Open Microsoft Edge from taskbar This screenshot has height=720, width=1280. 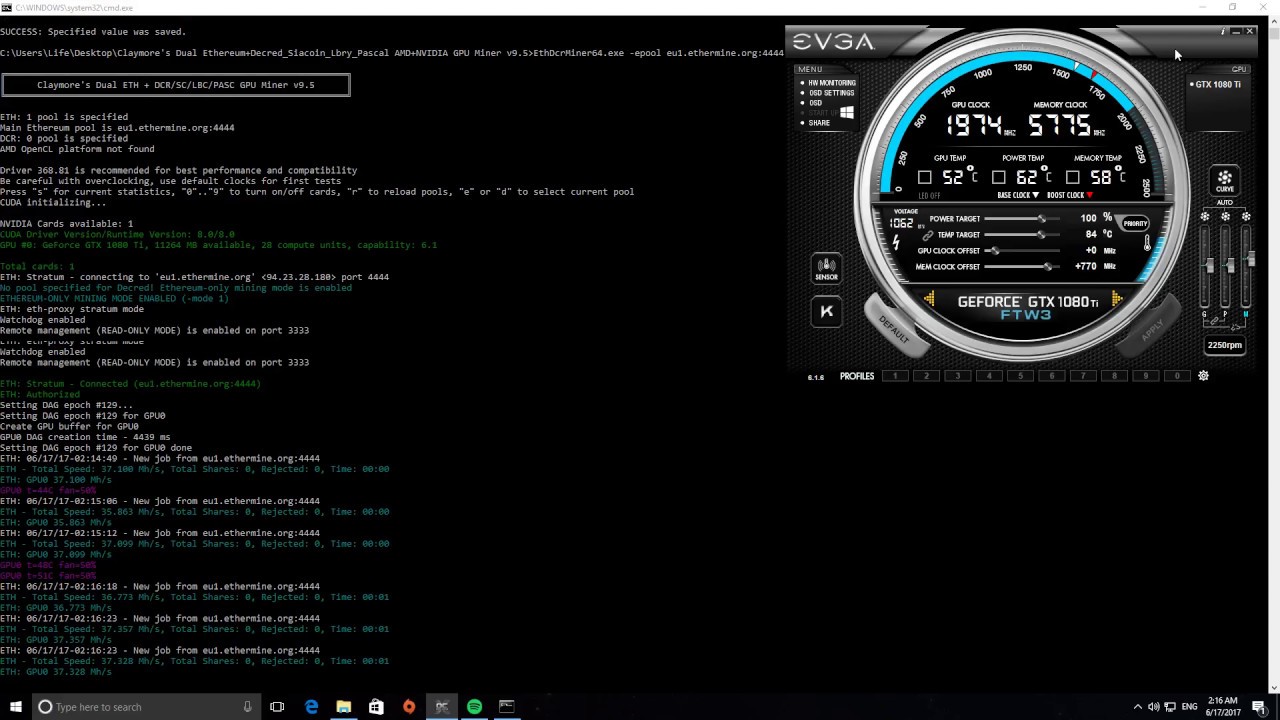click(x=311, y=707)
